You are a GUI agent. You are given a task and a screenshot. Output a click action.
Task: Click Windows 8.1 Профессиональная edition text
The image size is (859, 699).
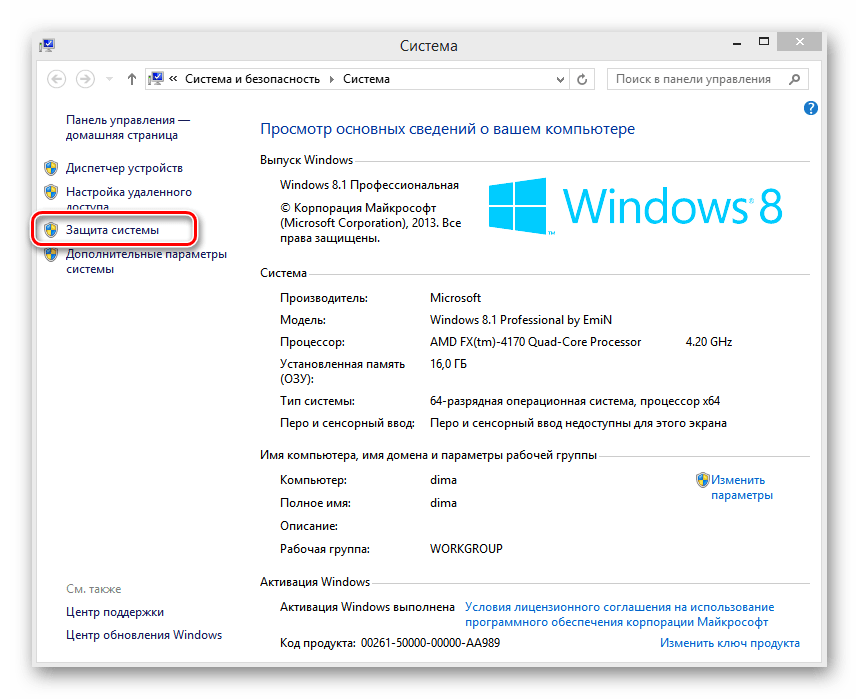369,185
